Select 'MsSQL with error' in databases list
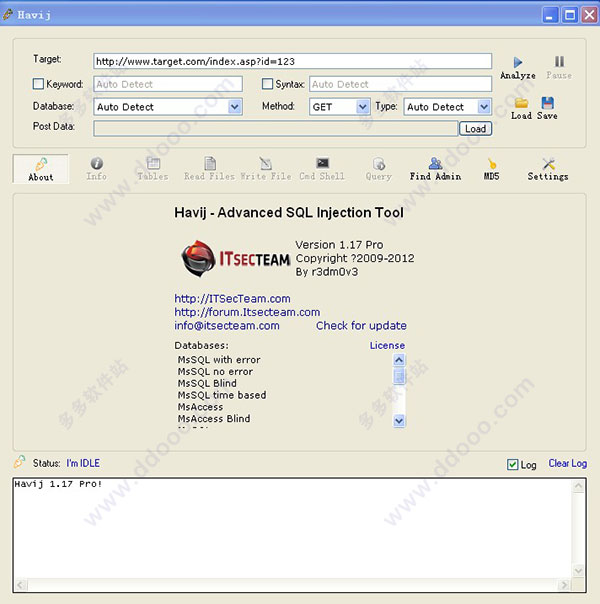This screenshot has height=604, width=600. (219, 360)
